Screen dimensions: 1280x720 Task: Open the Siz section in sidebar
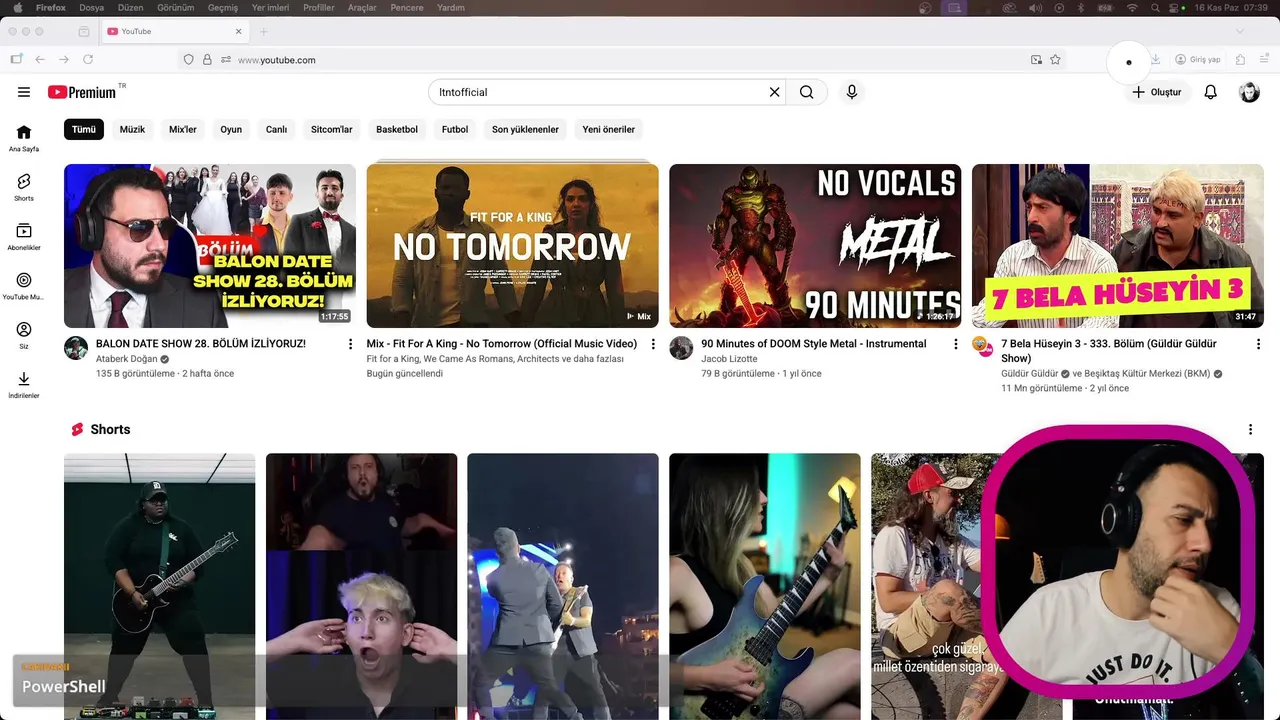pos(24,335)
